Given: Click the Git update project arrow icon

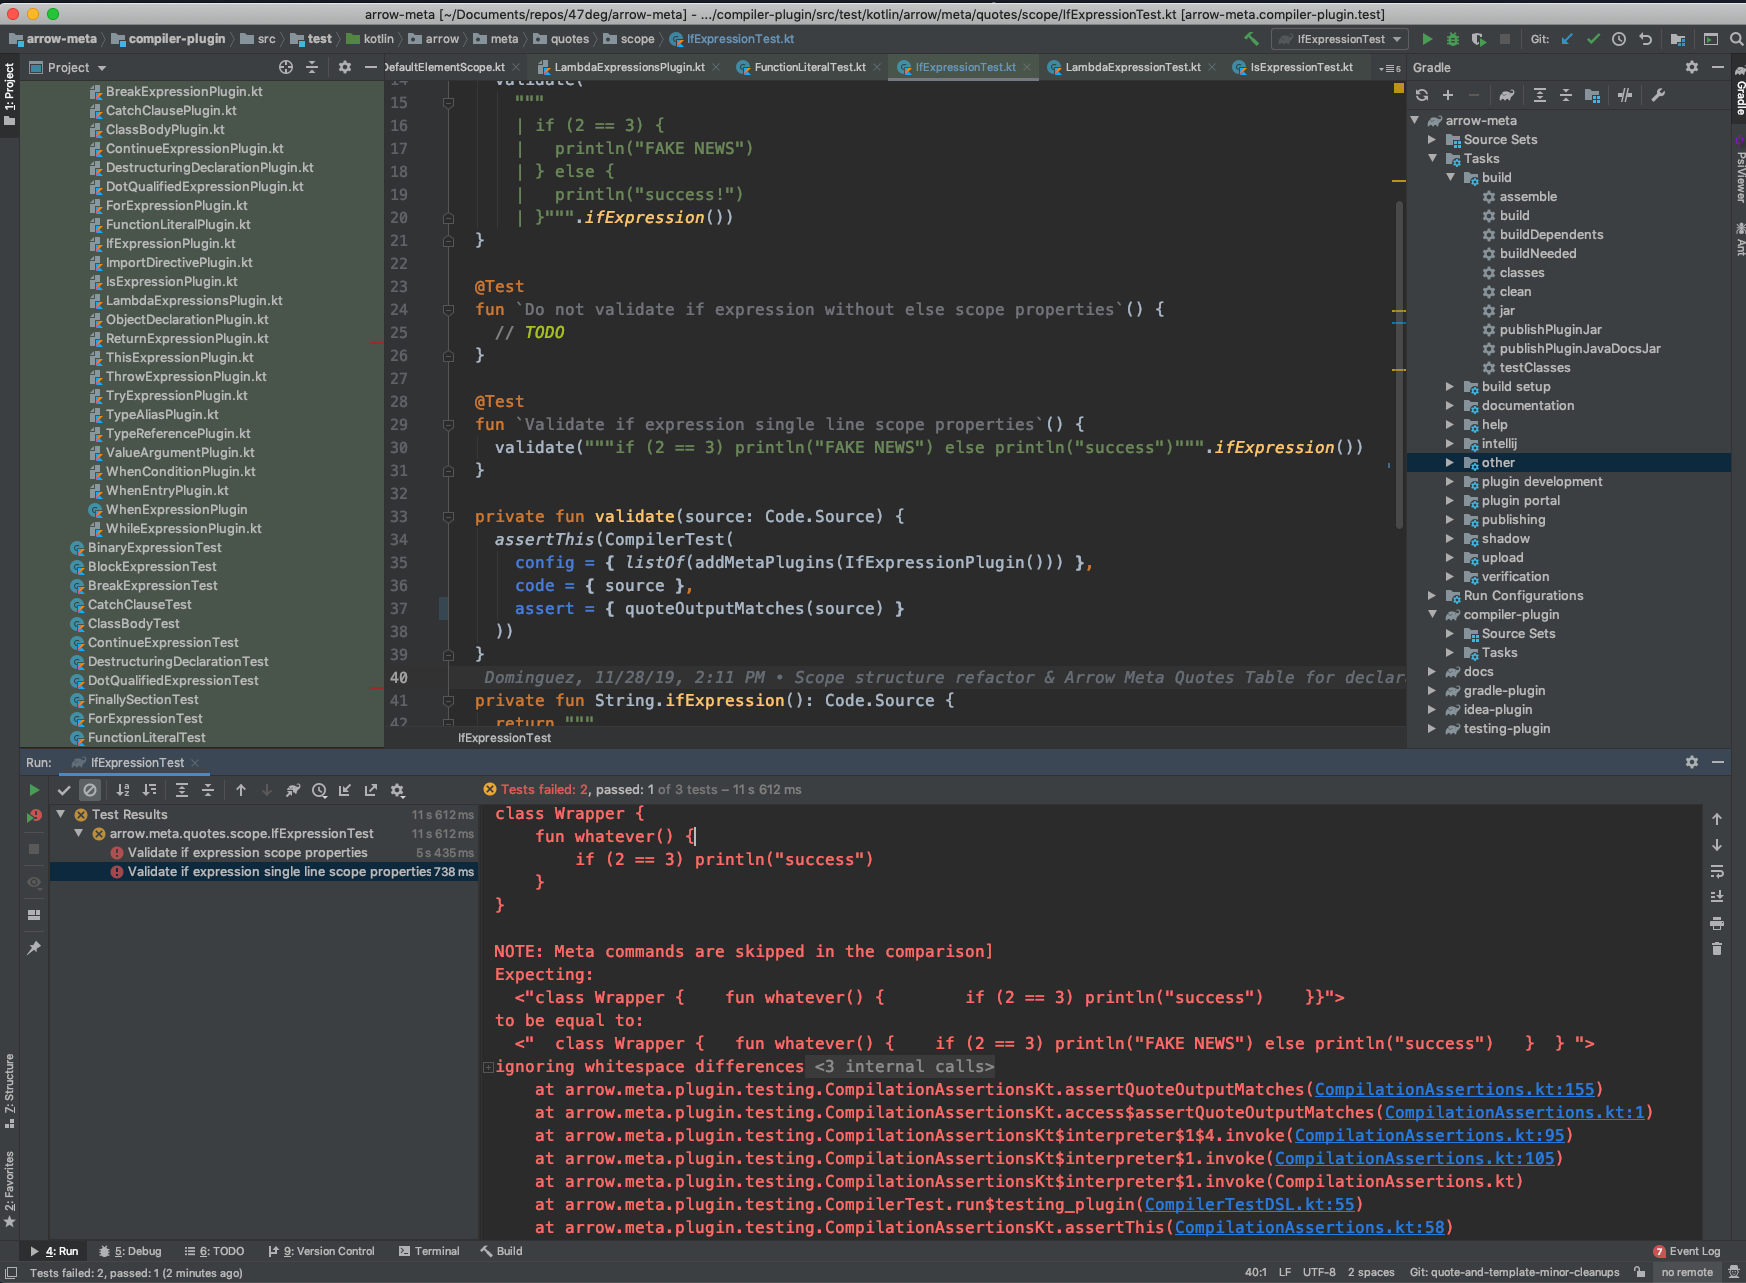Looking at the screenshot, I should pyautogui.click(x=1567, y=39).
